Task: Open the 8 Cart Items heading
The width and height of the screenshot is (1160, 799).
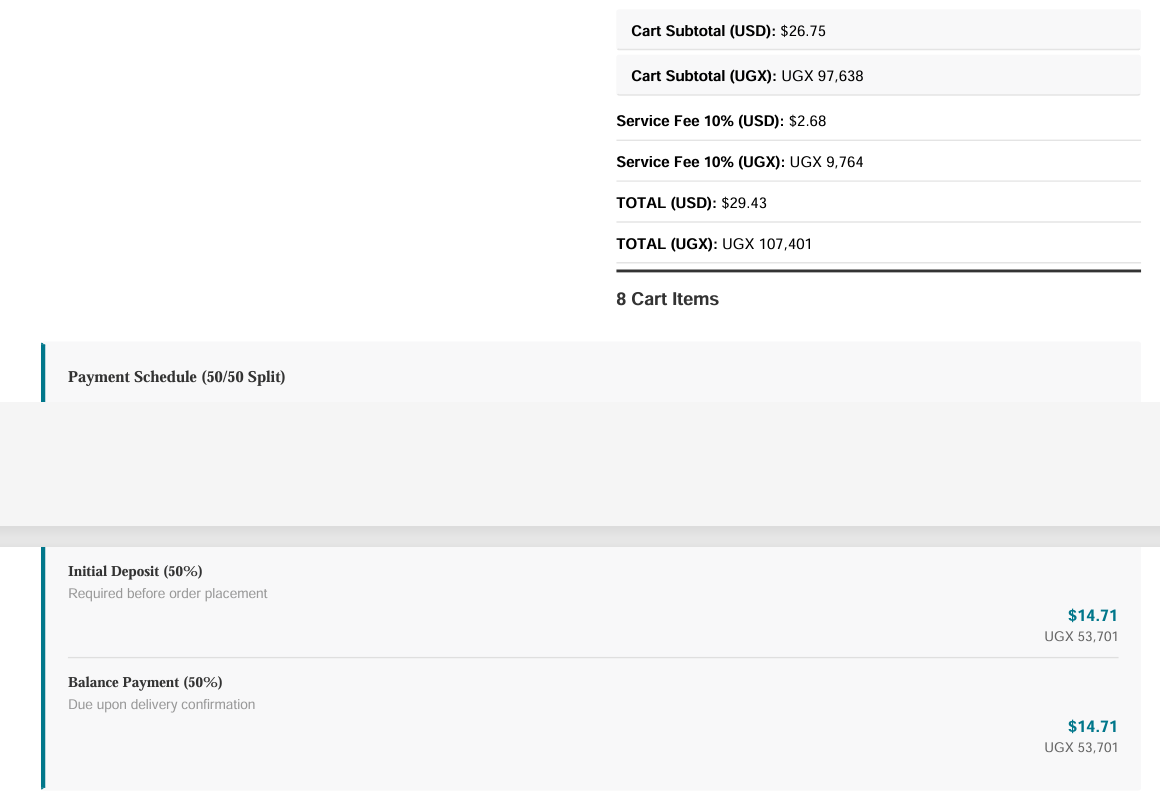Action: (667, 299)
